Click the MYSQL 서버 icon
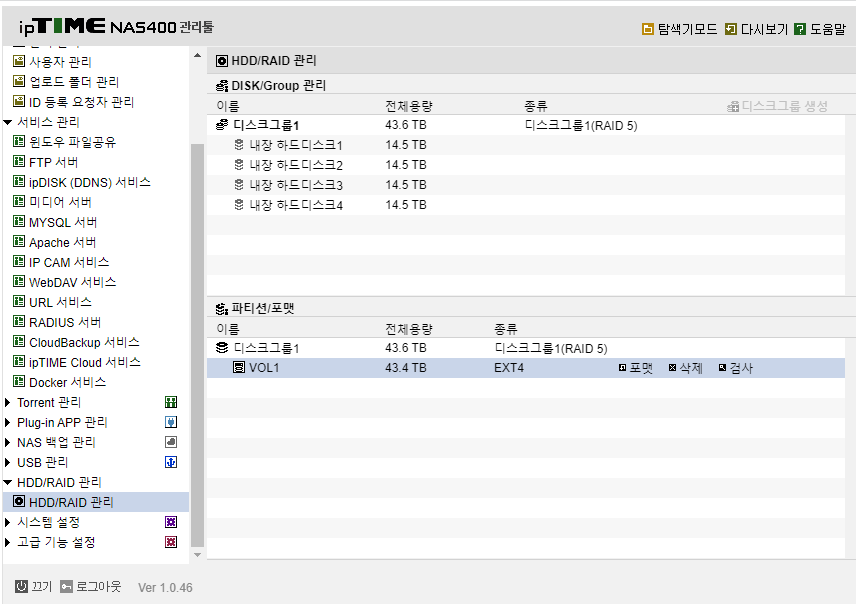856x604 pixels. point(19,222)
